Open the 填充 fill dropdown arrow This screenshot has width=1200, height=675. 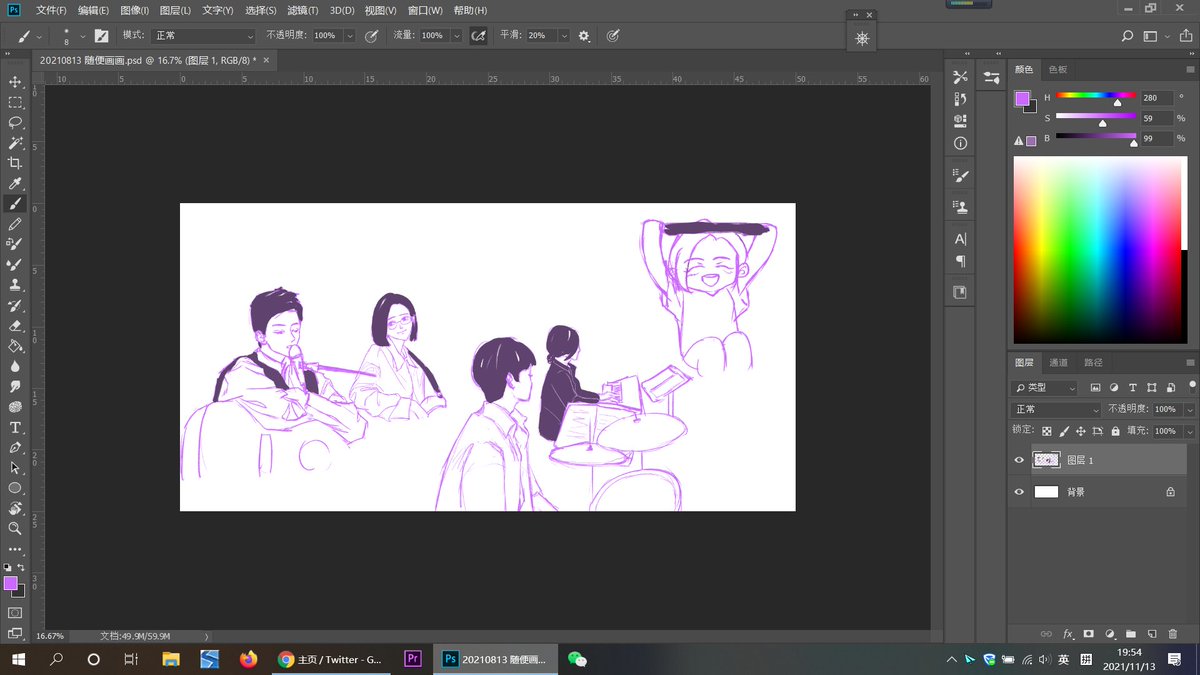1189,431
